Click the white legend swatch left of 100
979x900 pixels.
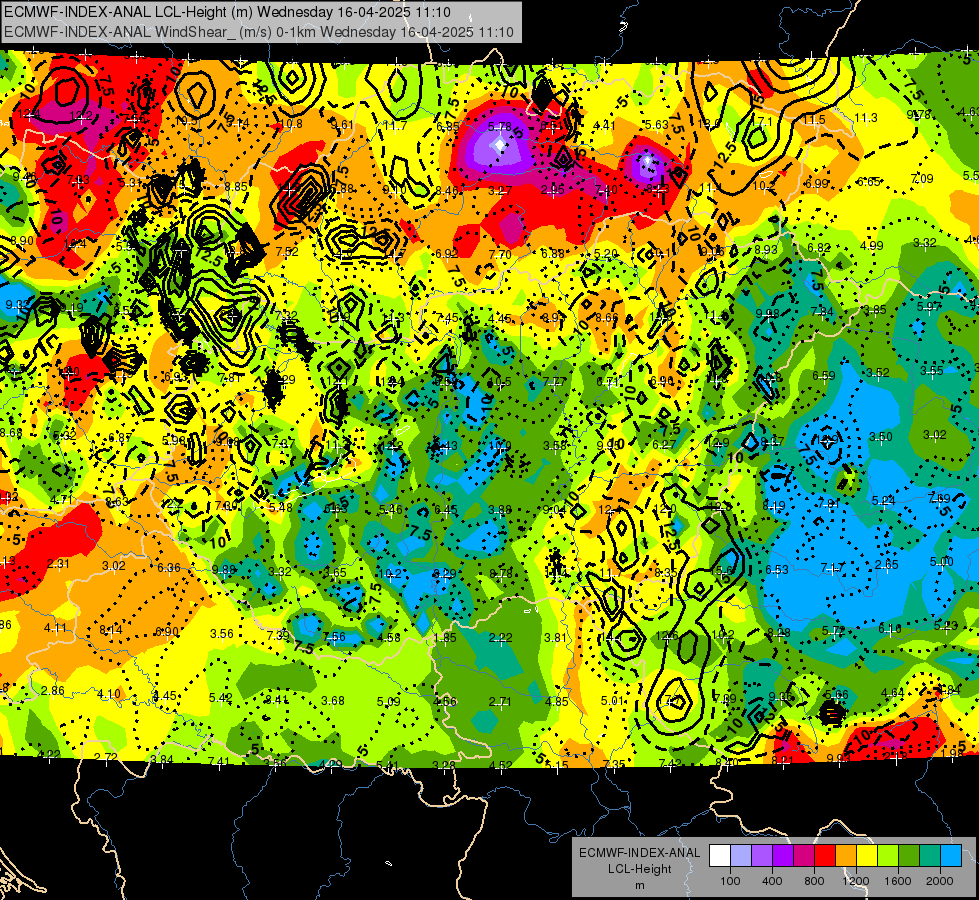pos(720,856)
